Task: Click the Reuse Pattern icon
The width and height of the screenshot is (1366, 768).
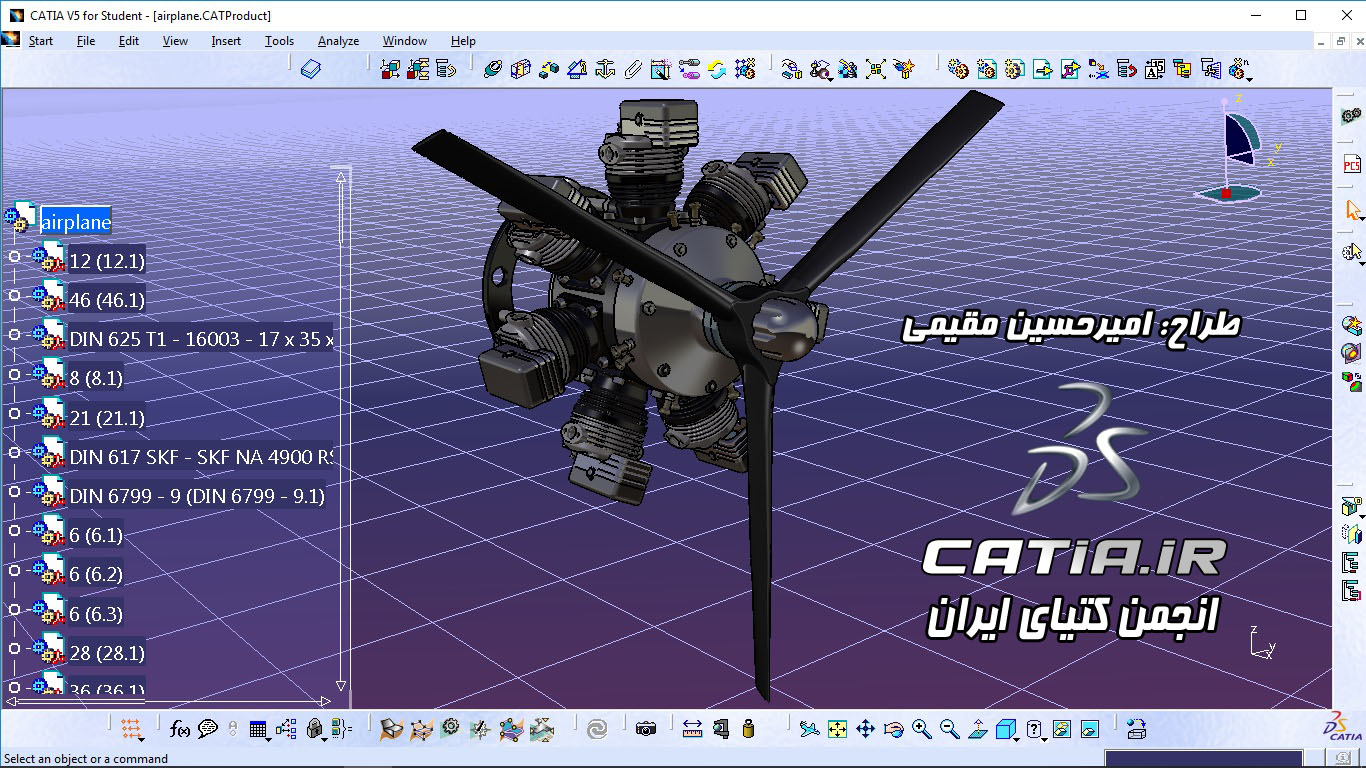Action: click(x=744, y=69)
